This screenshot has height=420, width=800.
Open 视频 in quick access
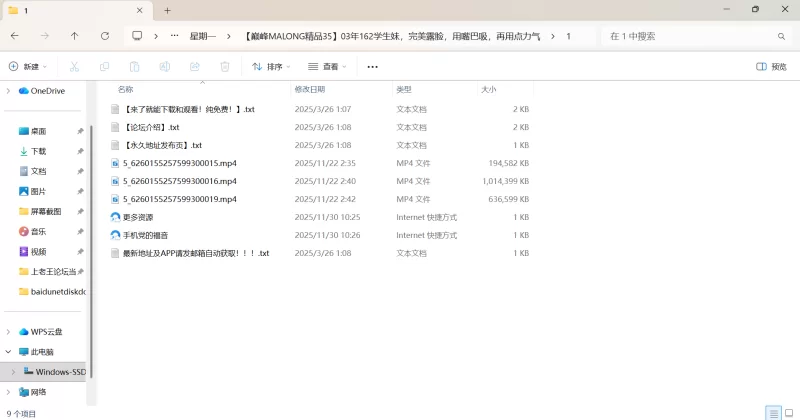coord(39,252)
